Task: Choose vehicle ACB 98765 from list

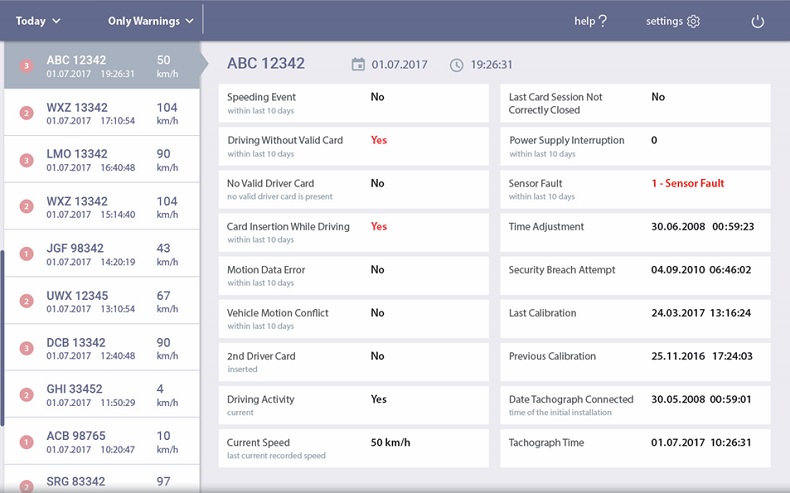Action: (x=100, y=442)
